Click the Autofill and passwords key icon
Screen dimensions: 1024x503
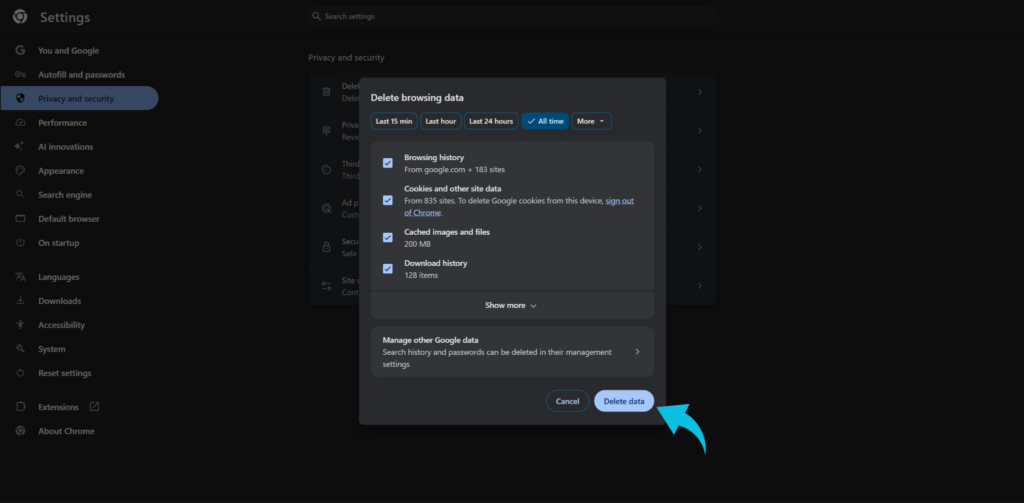(20, 74)
